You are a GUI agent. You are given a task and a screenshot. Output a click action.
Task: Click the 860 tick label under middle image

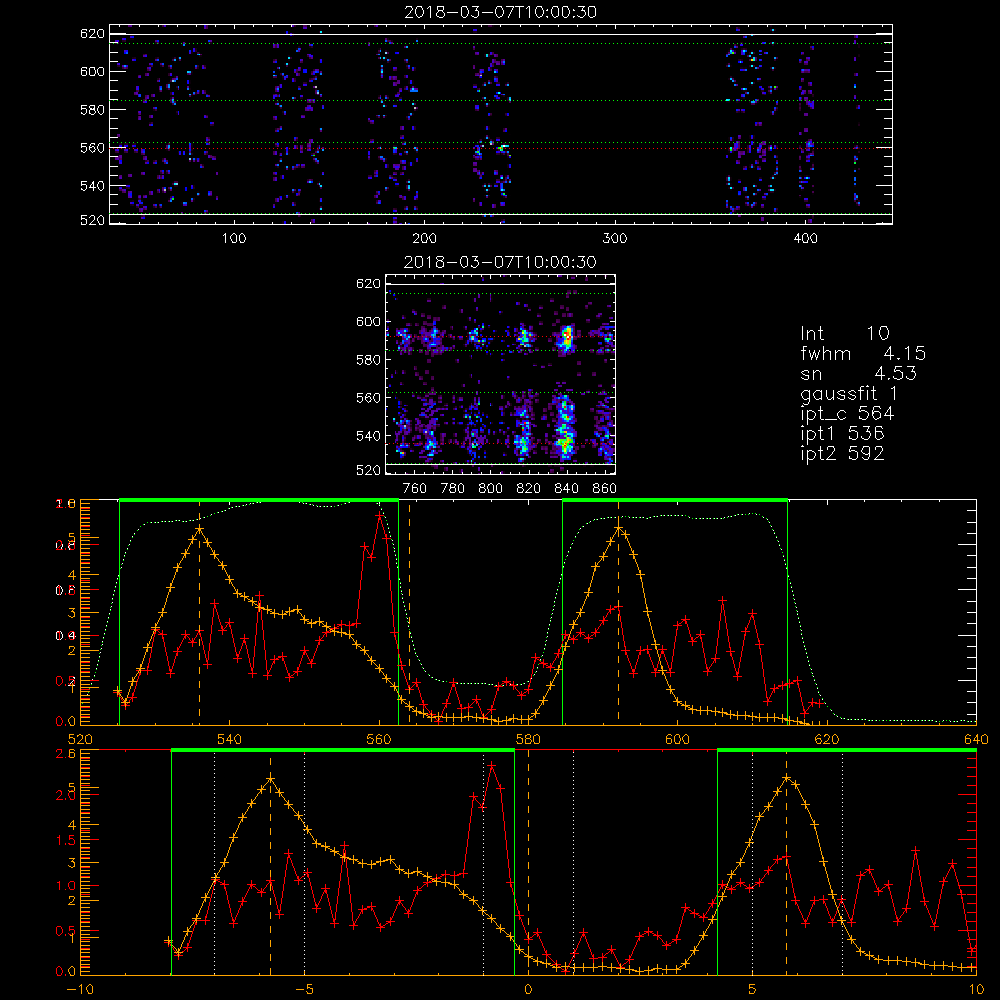click(x=604, y=489)
